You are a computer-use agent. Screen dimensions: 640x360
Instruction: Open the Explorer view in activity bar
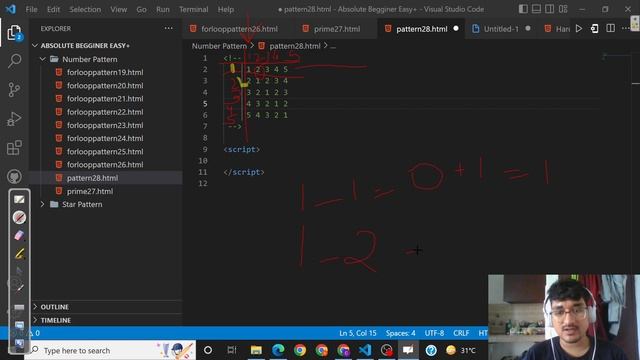[14, 33]
